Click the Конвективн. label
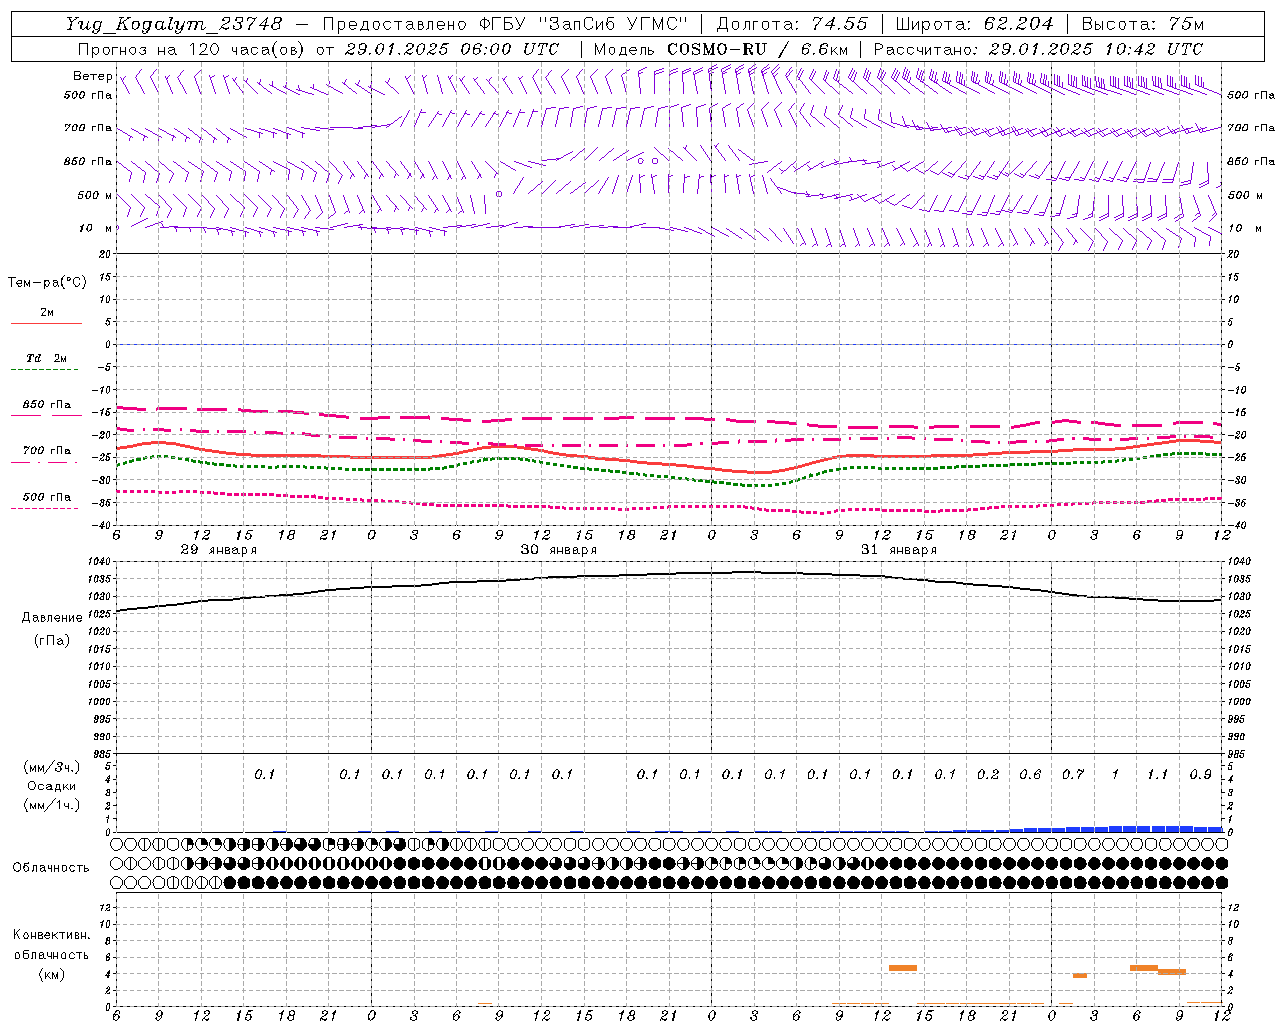The height and width of the screenshot is (1024, 1280). coord(52,935)
